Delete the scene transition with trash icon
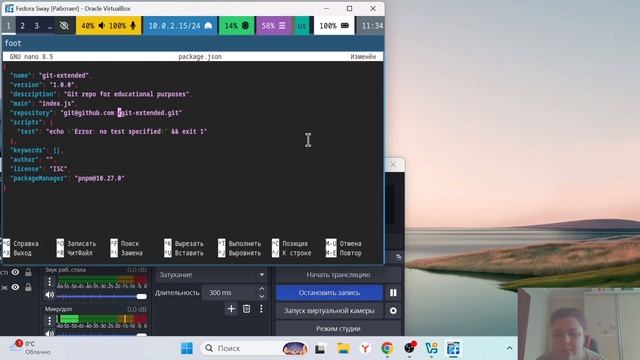640x360 pixels. click(247, 309)
